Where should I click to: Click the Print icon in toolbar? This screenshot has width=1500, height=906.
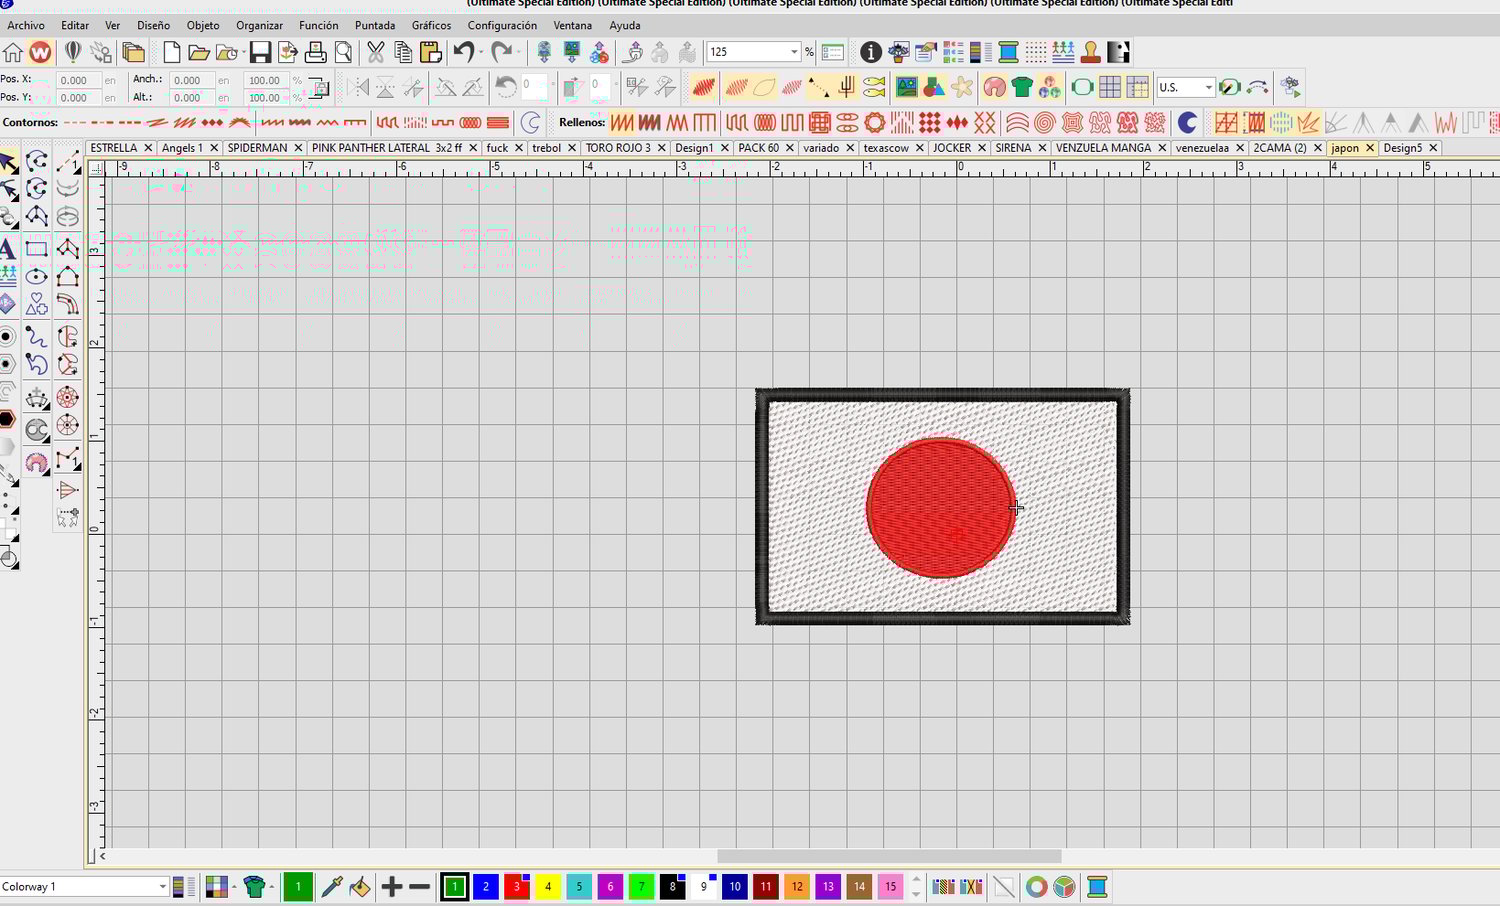click(x=316, y=52)
